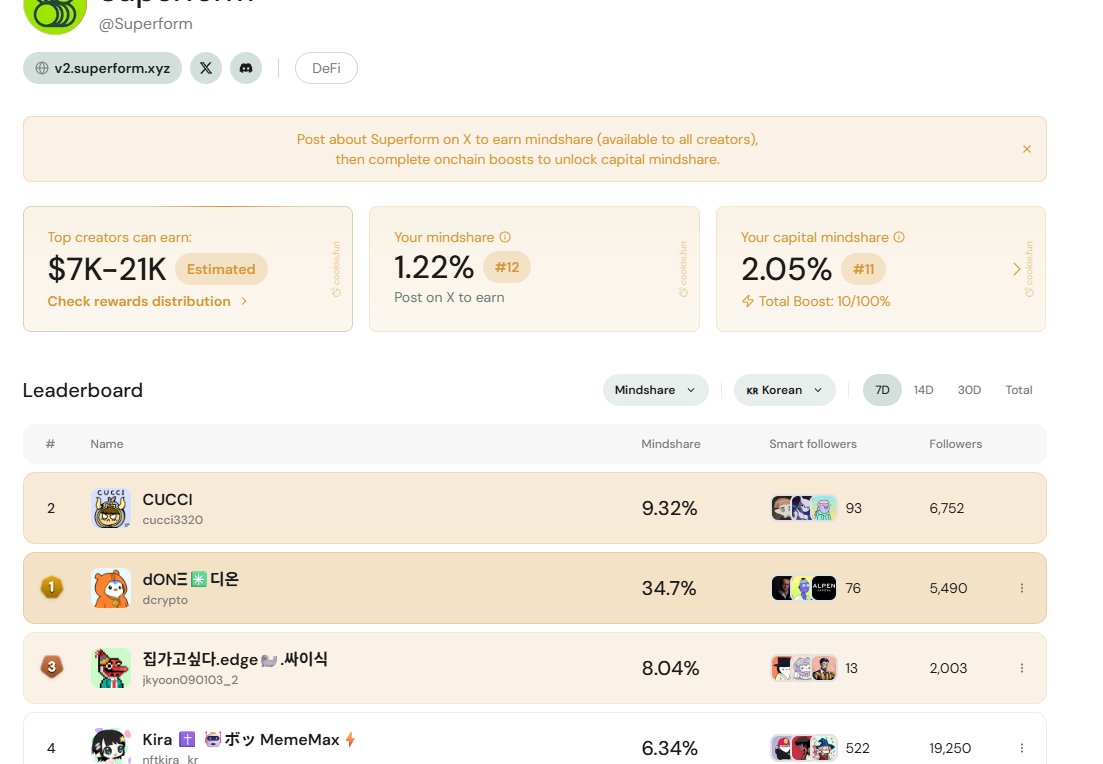Click the 6.34% mindshare value
Screen dimensions: 1103x764
pyautogui.click(x=670, y=748)
